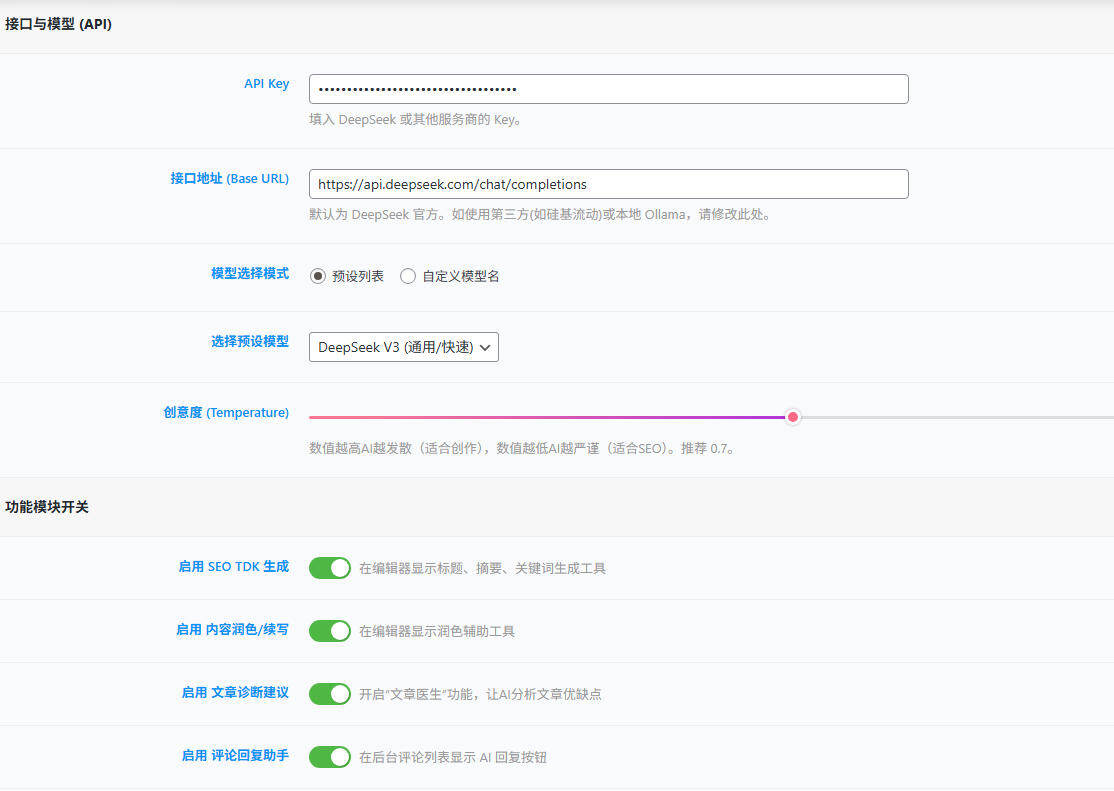Toggle off the 评论回复助手 switch
Viewport: 1114px width, 791px height.
[x=329, y=756]
